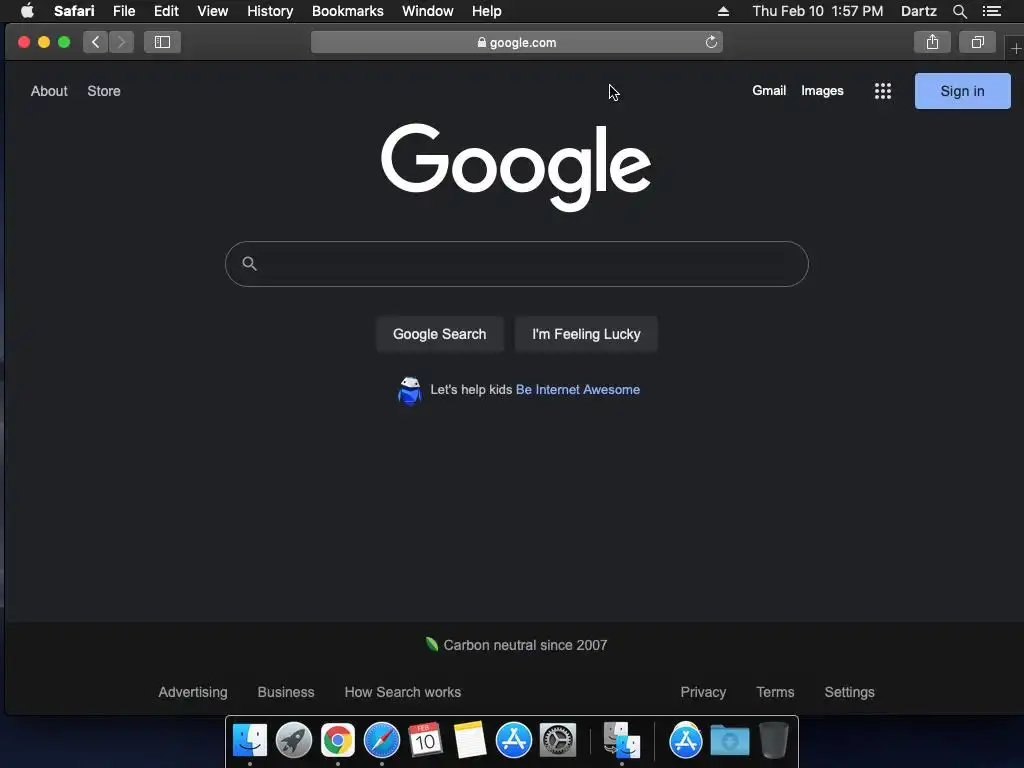This screenshot has width=1024, height=768.
Task: Open the Bookmarks menu
Action: 347,11
